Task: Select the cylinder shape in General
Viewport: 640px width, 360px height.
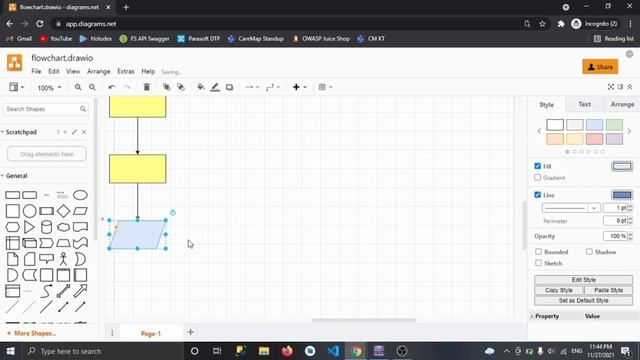Action: [47, 227]
